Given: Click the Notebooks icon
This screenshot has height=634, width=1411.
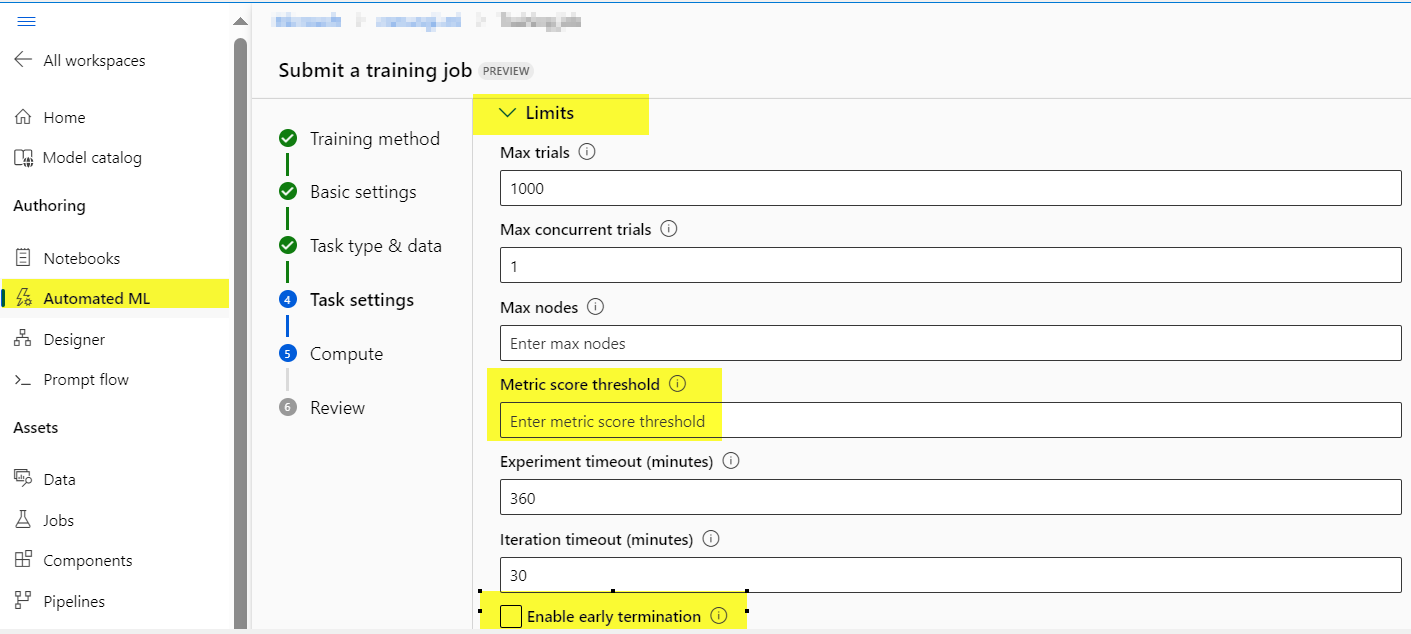Looking at the screenshot, I should coord(23,258).
